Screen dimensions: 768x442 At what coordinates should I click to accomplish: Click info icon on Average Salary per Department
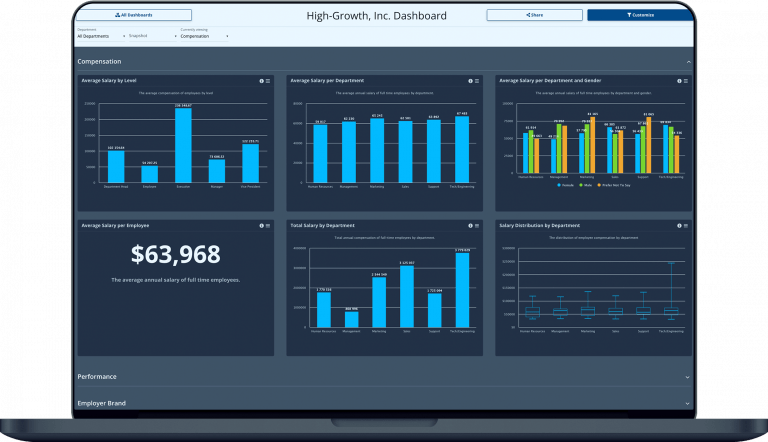click(470, 81)
